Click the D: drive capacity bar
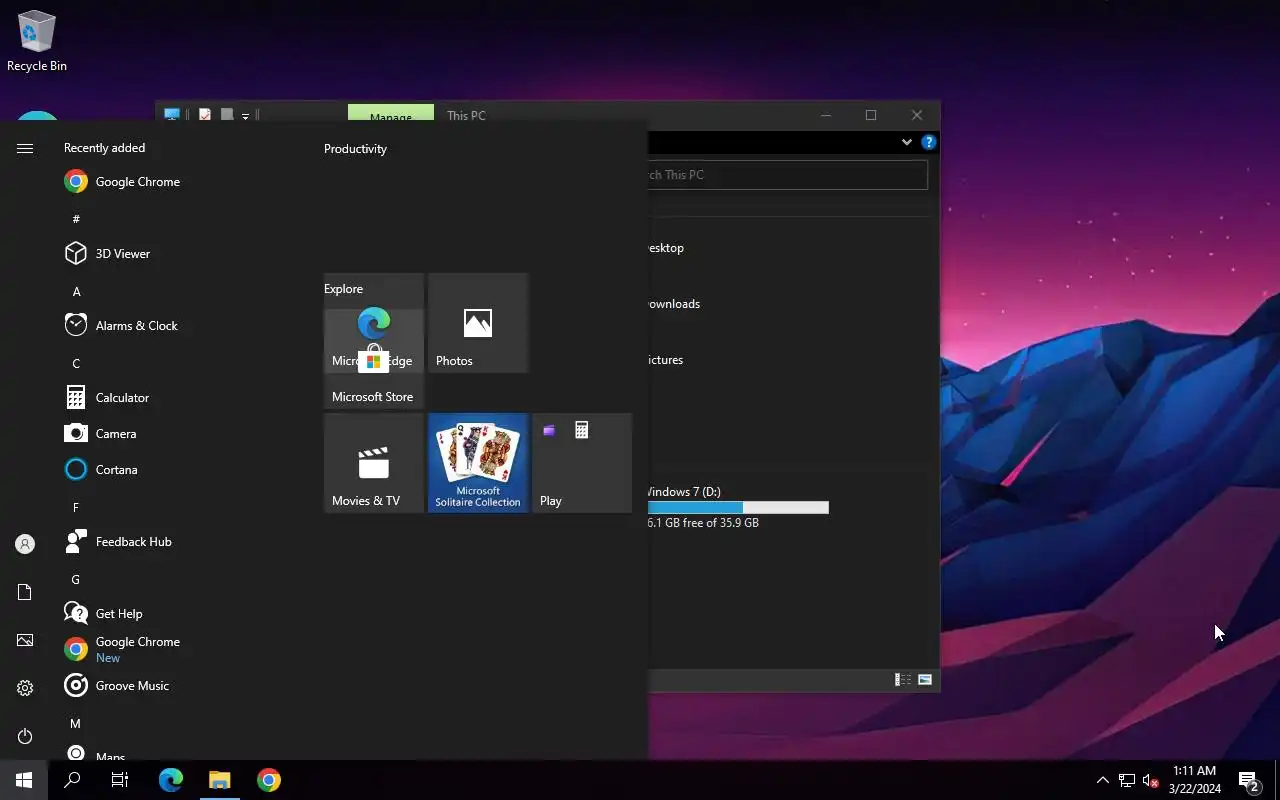Screen dimensions: 1280x800 pyautogui.click(x=738, y=508)
